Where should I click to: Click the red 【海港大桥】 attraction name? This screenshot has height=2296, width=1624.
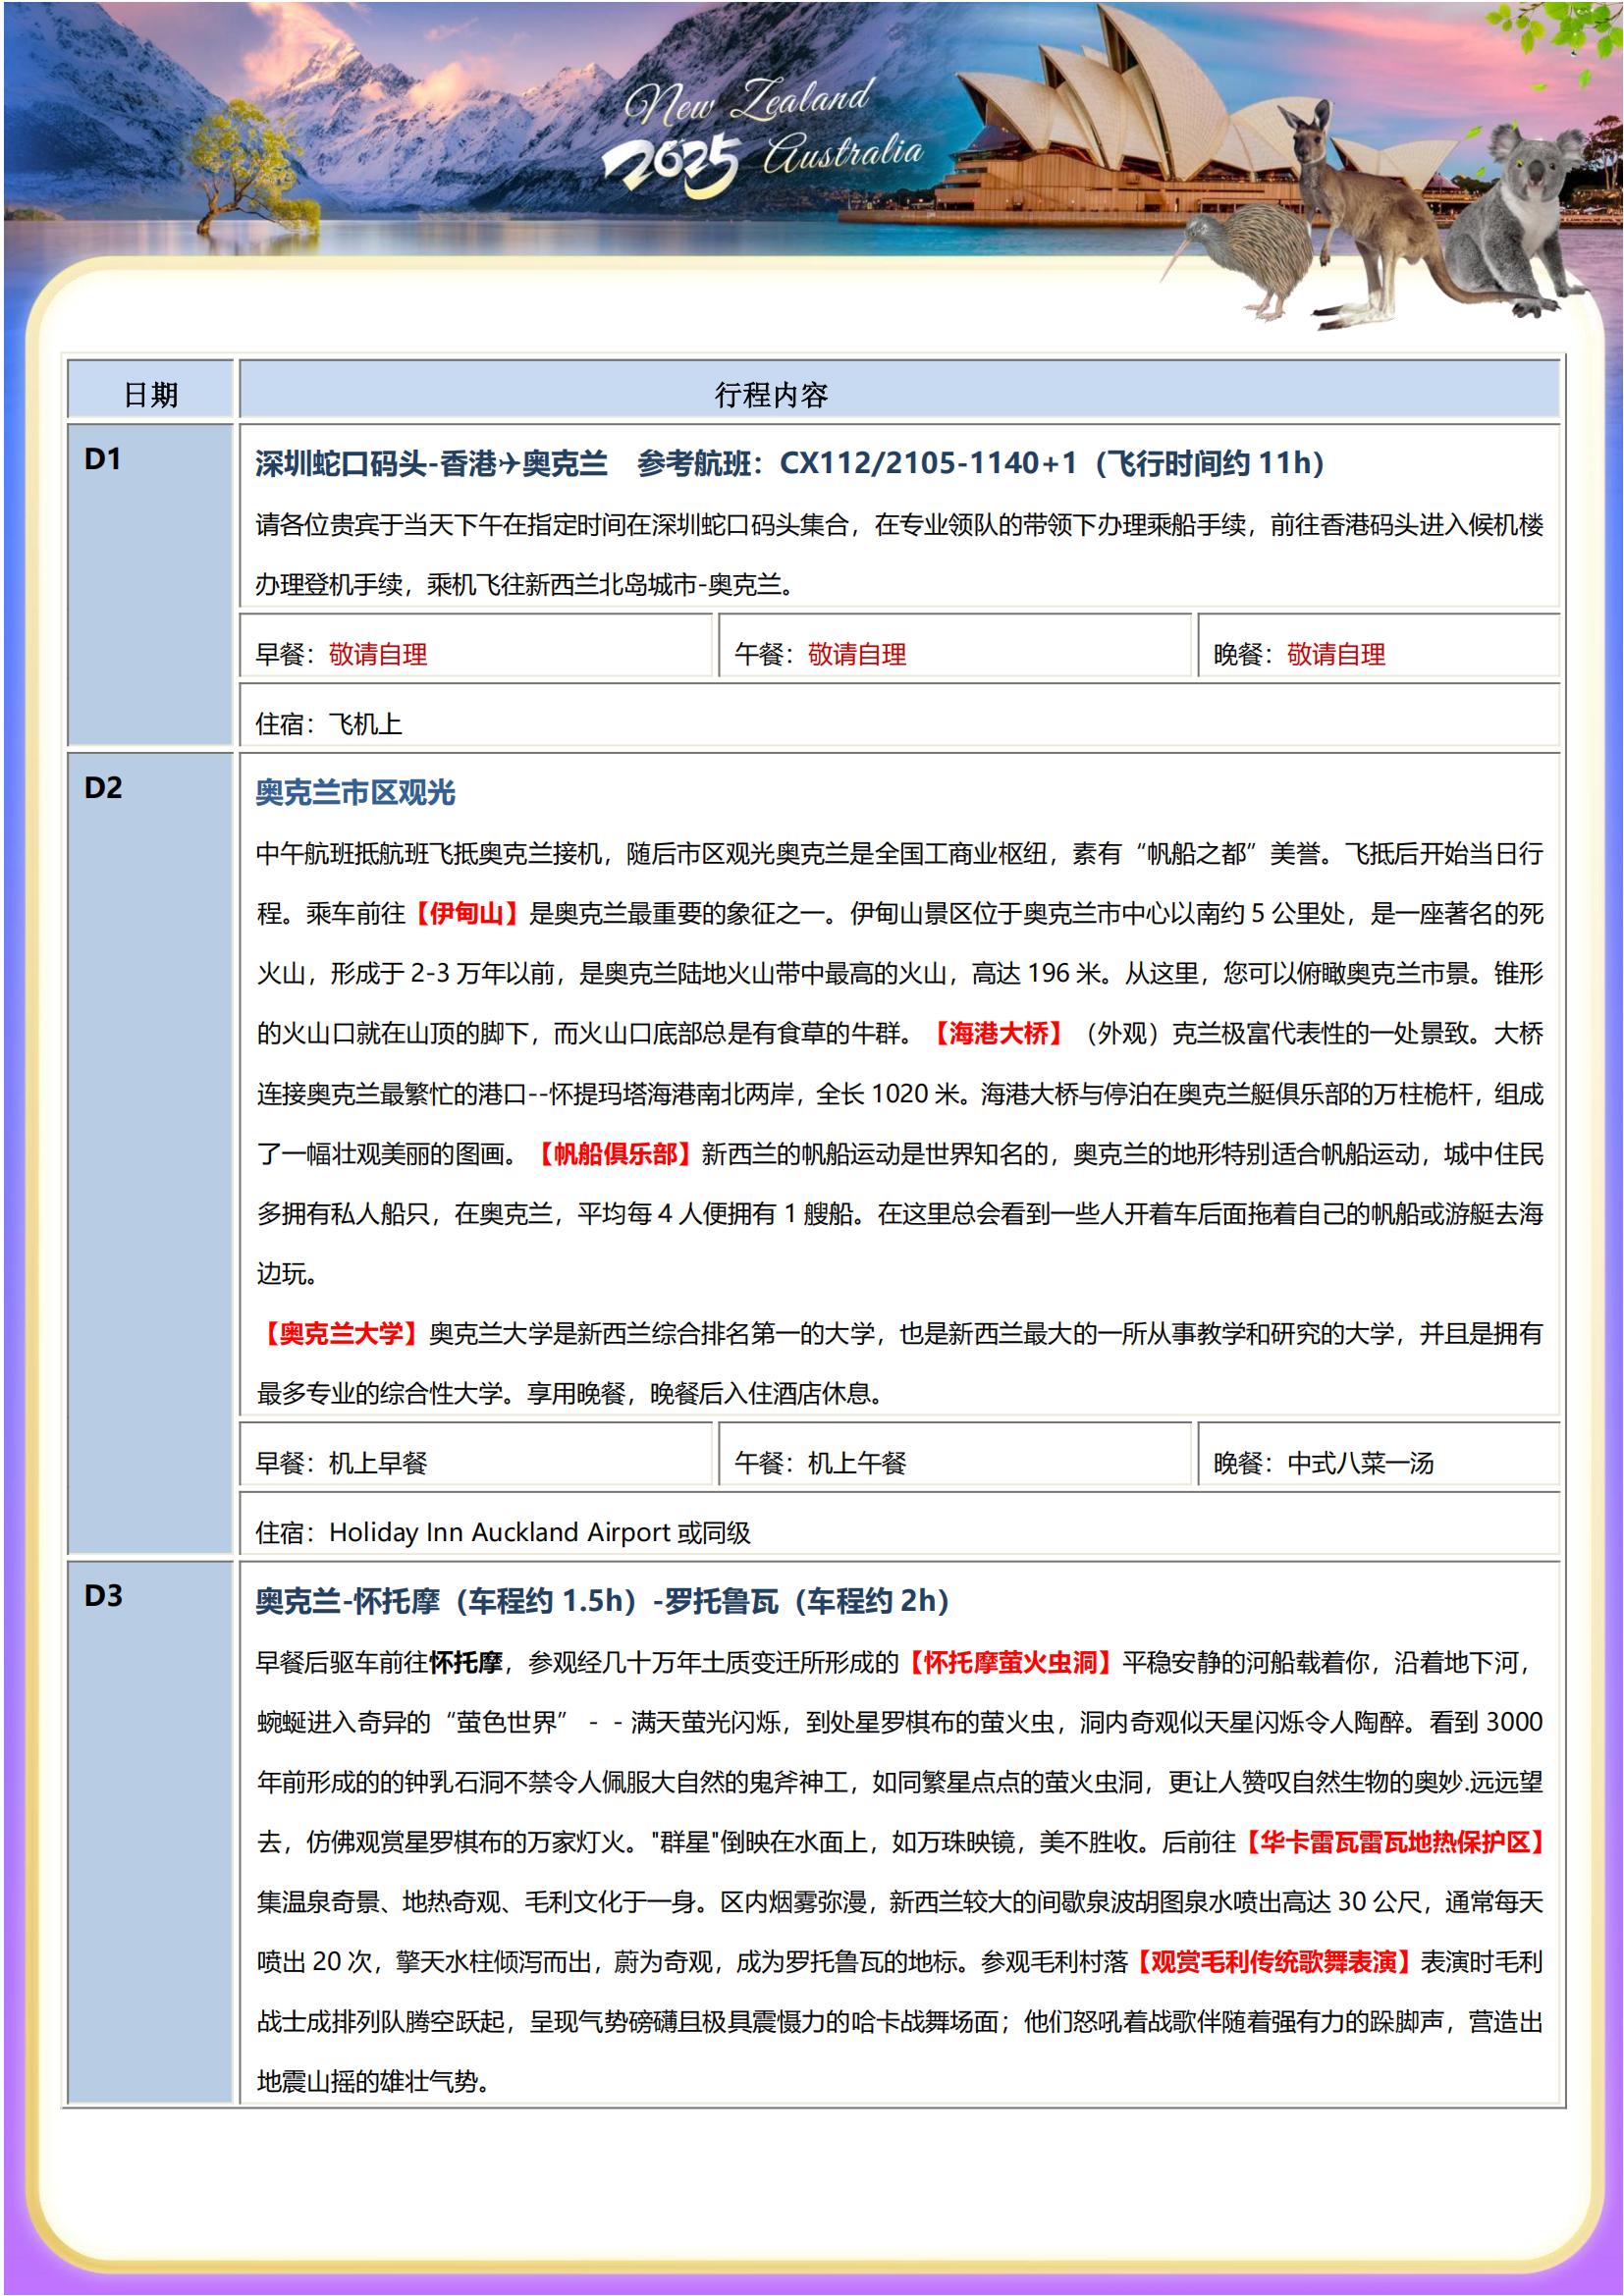pos(998,1033)
